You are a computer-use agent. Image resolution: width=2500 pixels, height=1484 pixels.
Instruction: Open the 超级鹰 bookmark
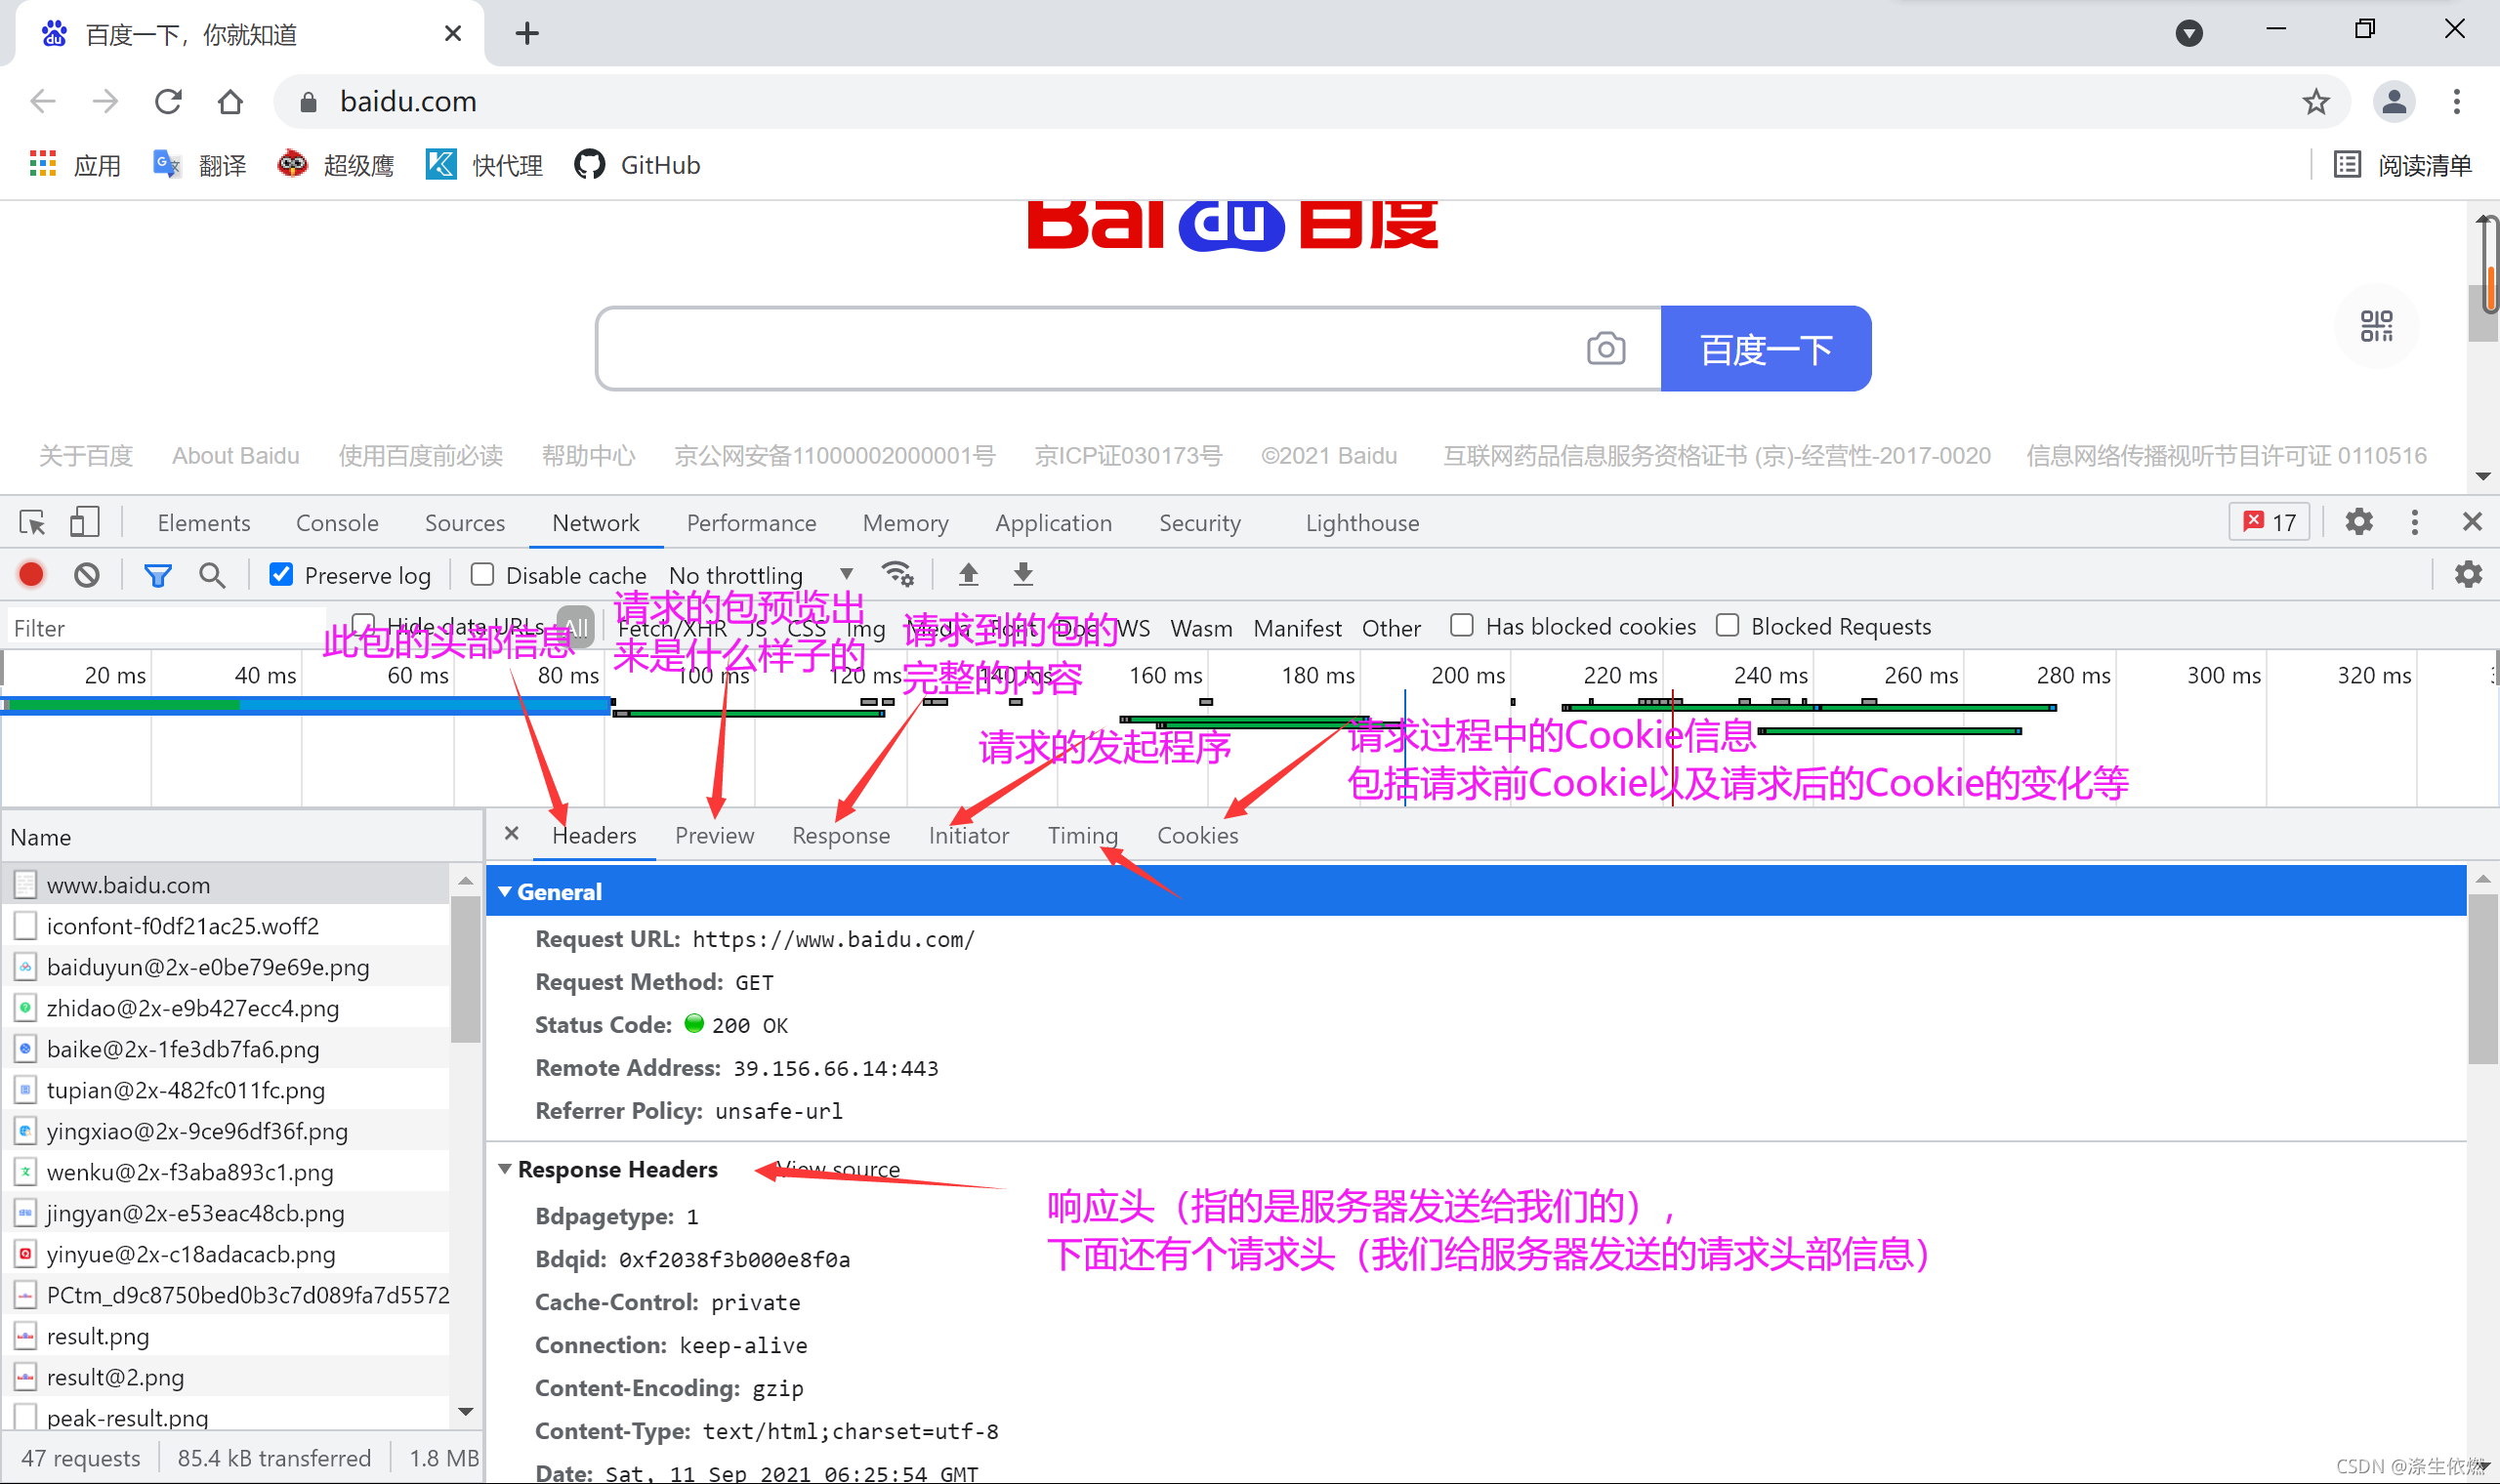(x=336, y=165)
